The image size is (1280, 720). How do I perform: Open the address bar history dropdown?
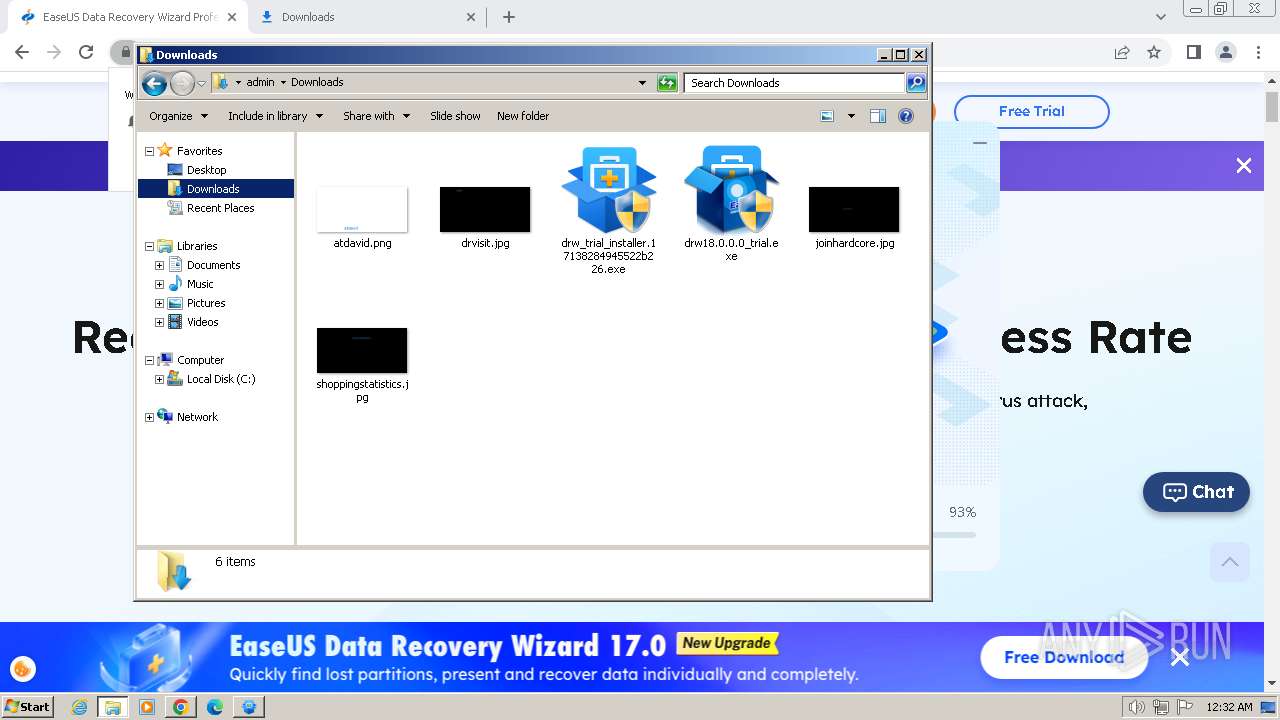[642, 83]
